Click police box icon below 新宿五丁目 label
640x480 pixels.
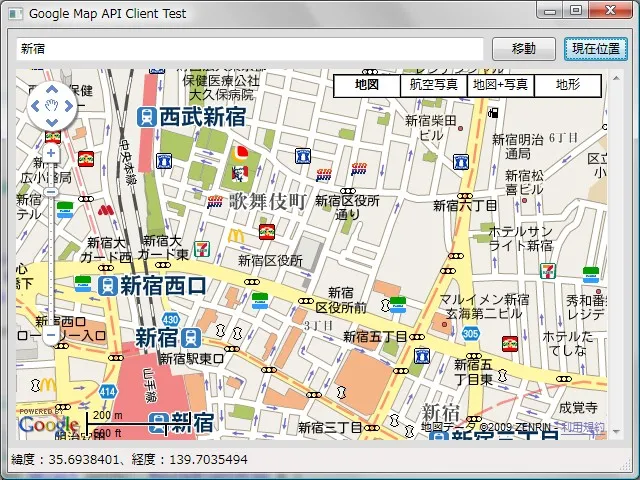pyautogui.click(x=422, y=356)
